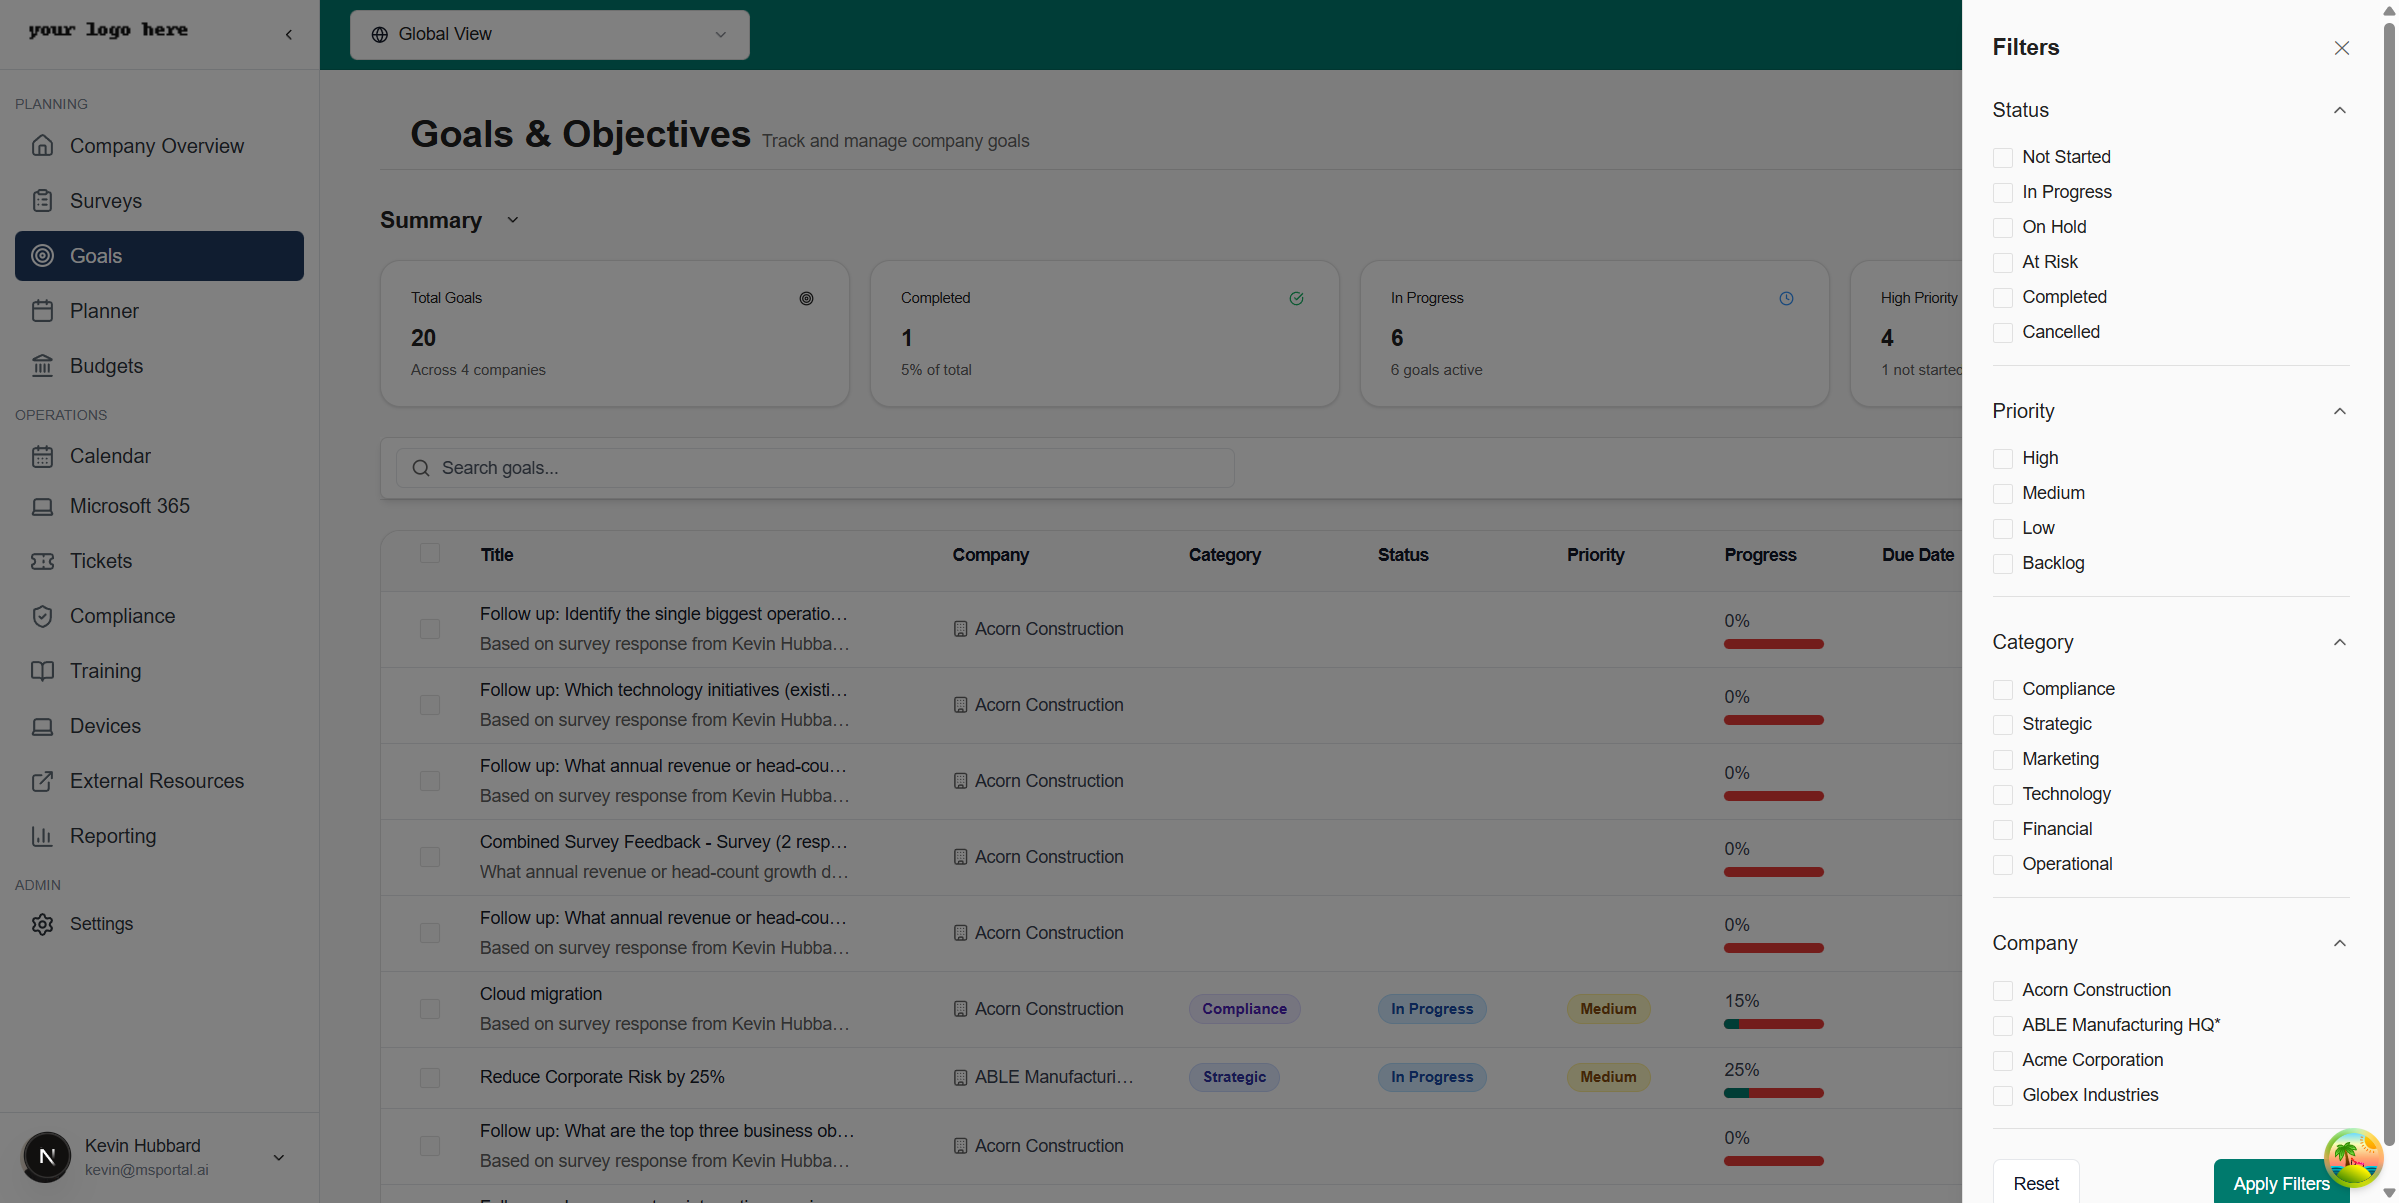2399x1203 pixels.
Task: Click the Reset filters button
Action: [x=2035, y=1183]
